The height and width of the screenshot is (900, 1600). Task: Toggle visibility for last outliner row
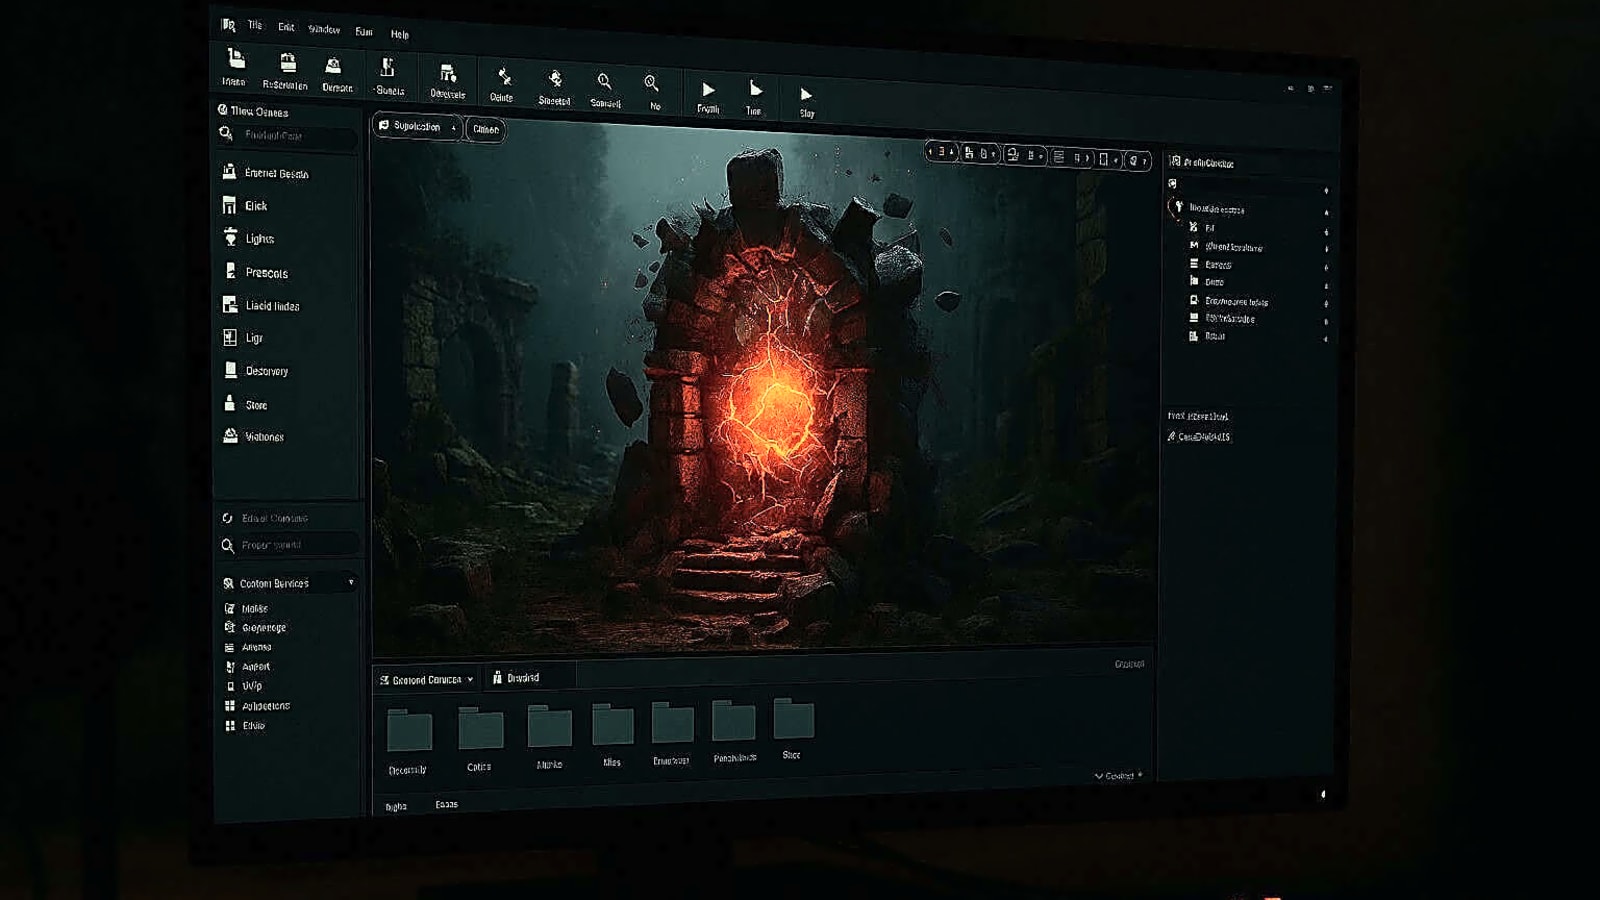click(1326, 339)
